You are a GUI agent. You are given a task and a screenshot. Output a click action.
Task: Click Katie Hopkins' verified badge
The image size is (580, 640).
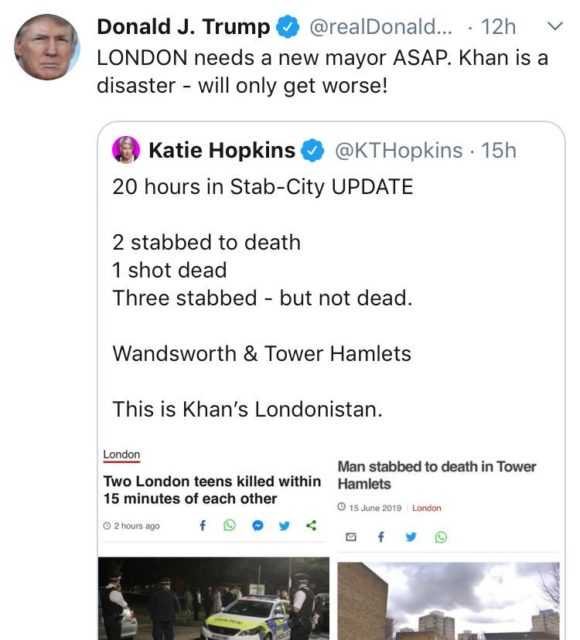click(x=312, y=150)
